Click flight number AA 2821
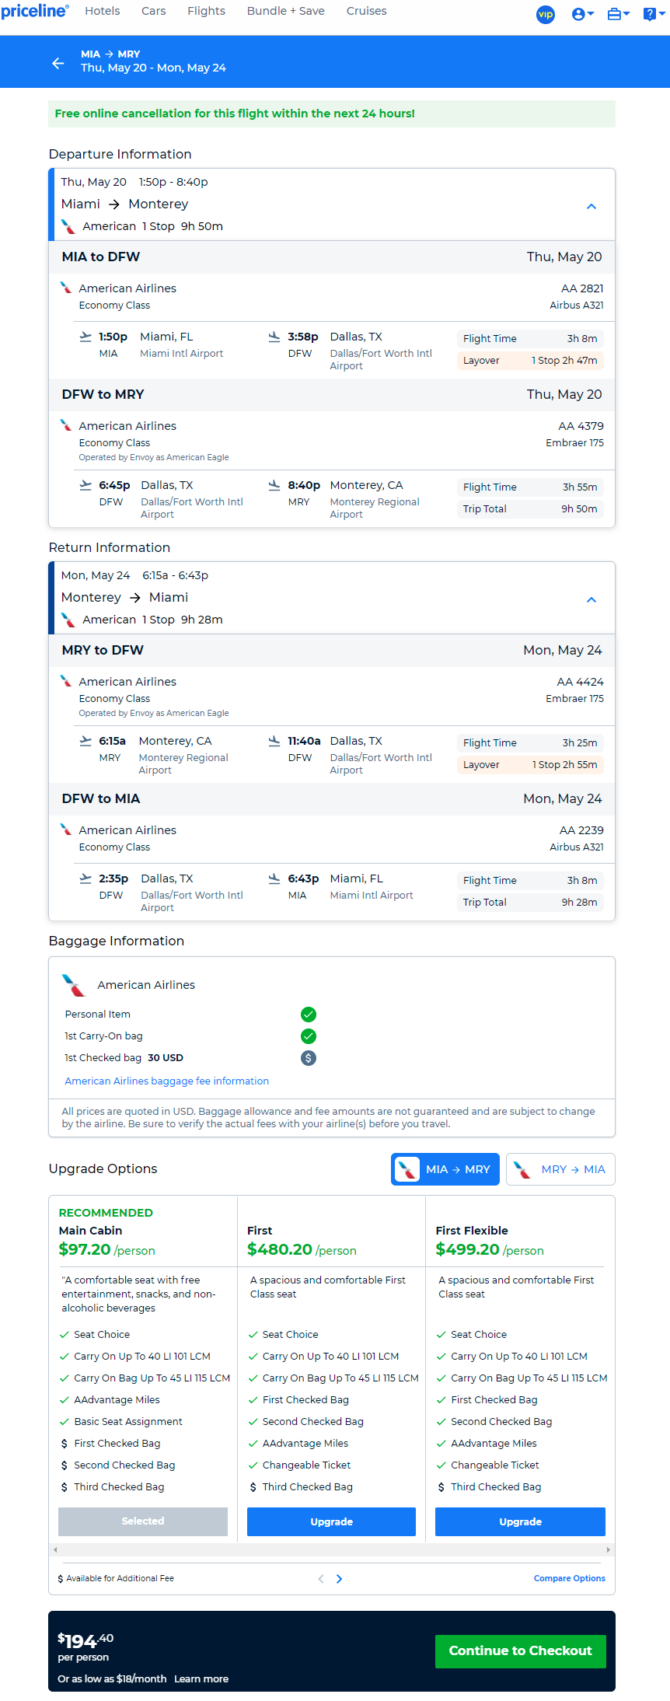Viewport: 670px width, 1701px height. 582,288
